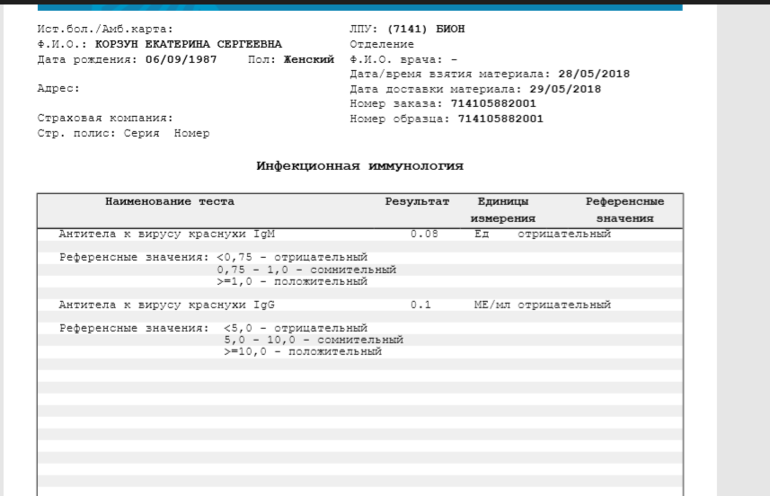Click the patient name КОРЗУН ЕКАТЕРИНА СЕРГЕЕВНА
Viewport: 770px width, 496px height.
188,45
